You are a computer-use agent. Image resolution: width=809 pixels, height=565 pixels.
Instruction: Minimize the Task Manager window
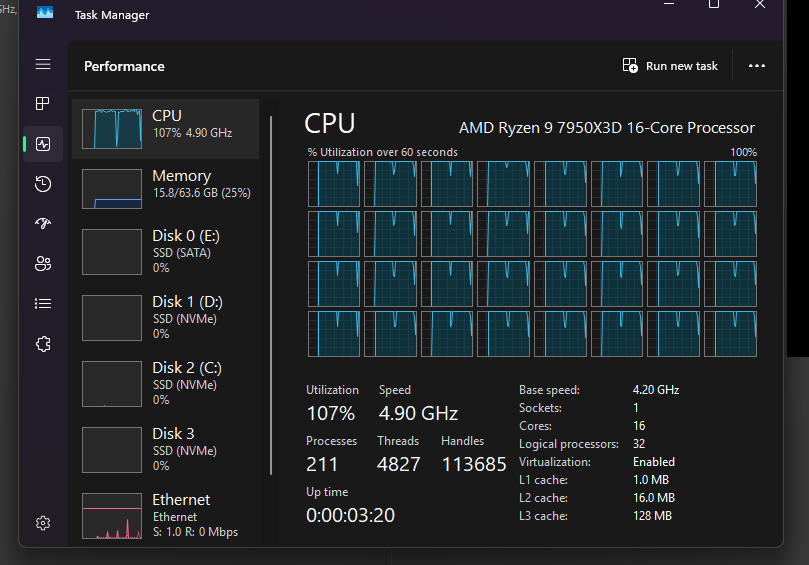click(x=669, y=4)
